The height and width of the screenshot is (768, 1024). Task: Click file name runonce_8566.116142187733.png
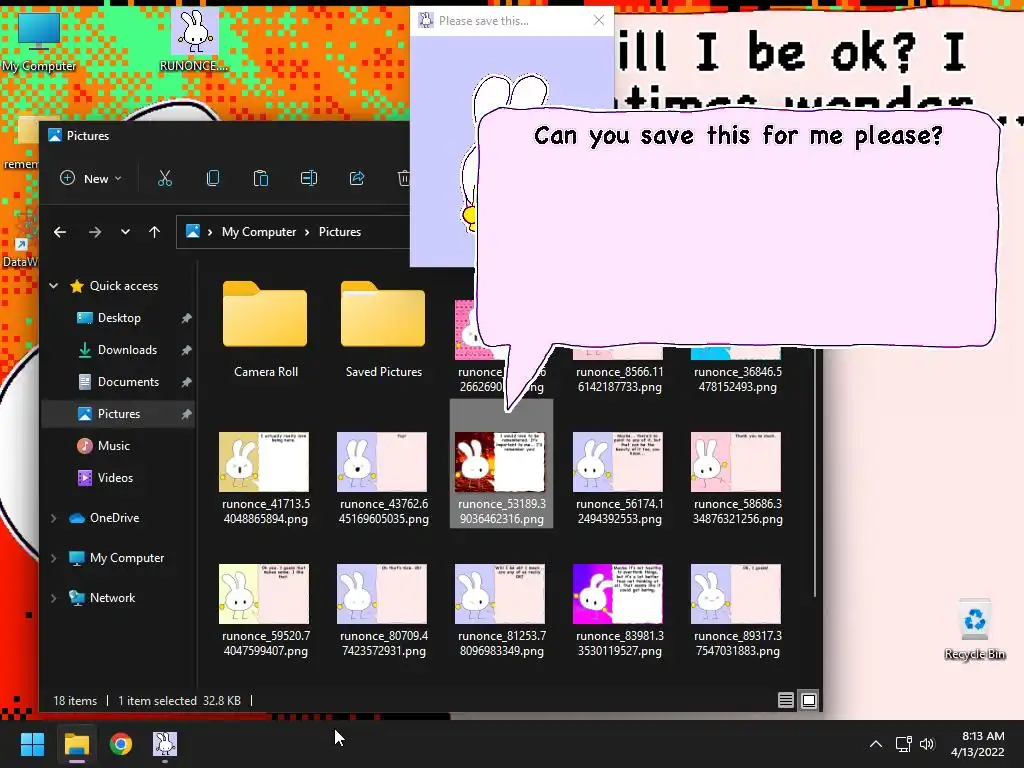pos(620,379)
